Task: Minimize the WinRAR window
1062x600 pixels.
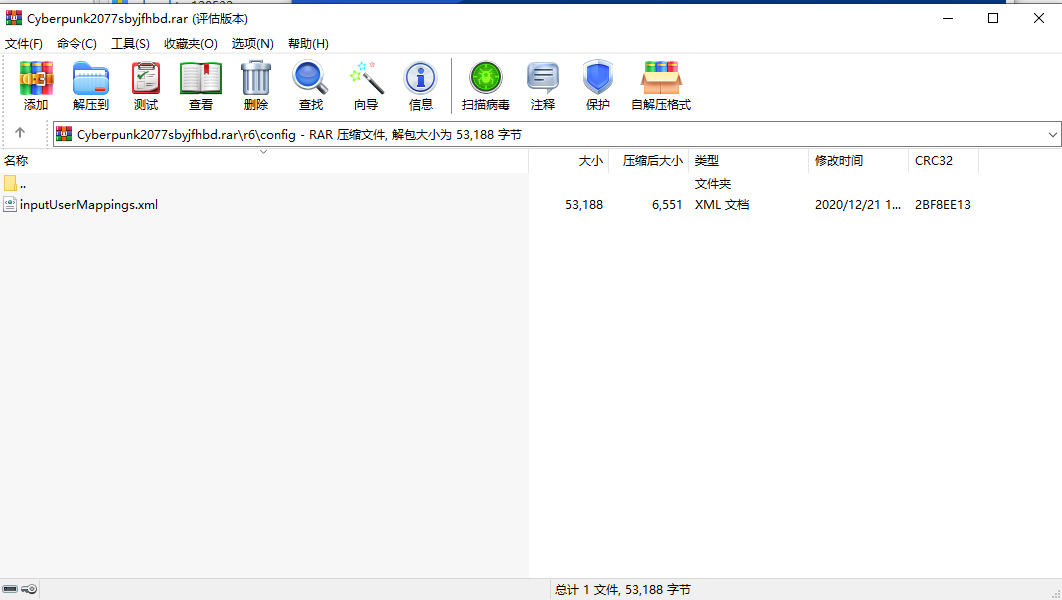Action: pos(948,18)
